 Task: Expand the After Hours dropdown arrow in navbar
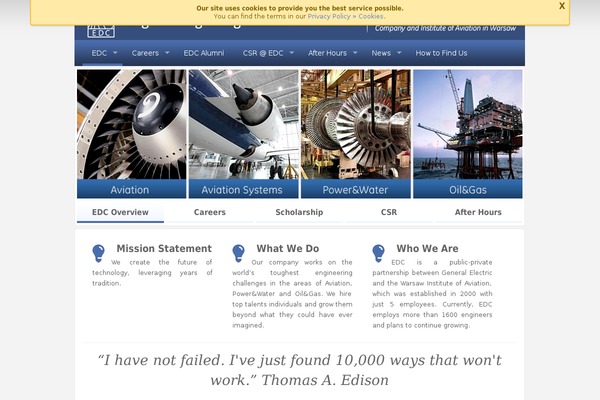pyautogui.click(x=355, y=53)
